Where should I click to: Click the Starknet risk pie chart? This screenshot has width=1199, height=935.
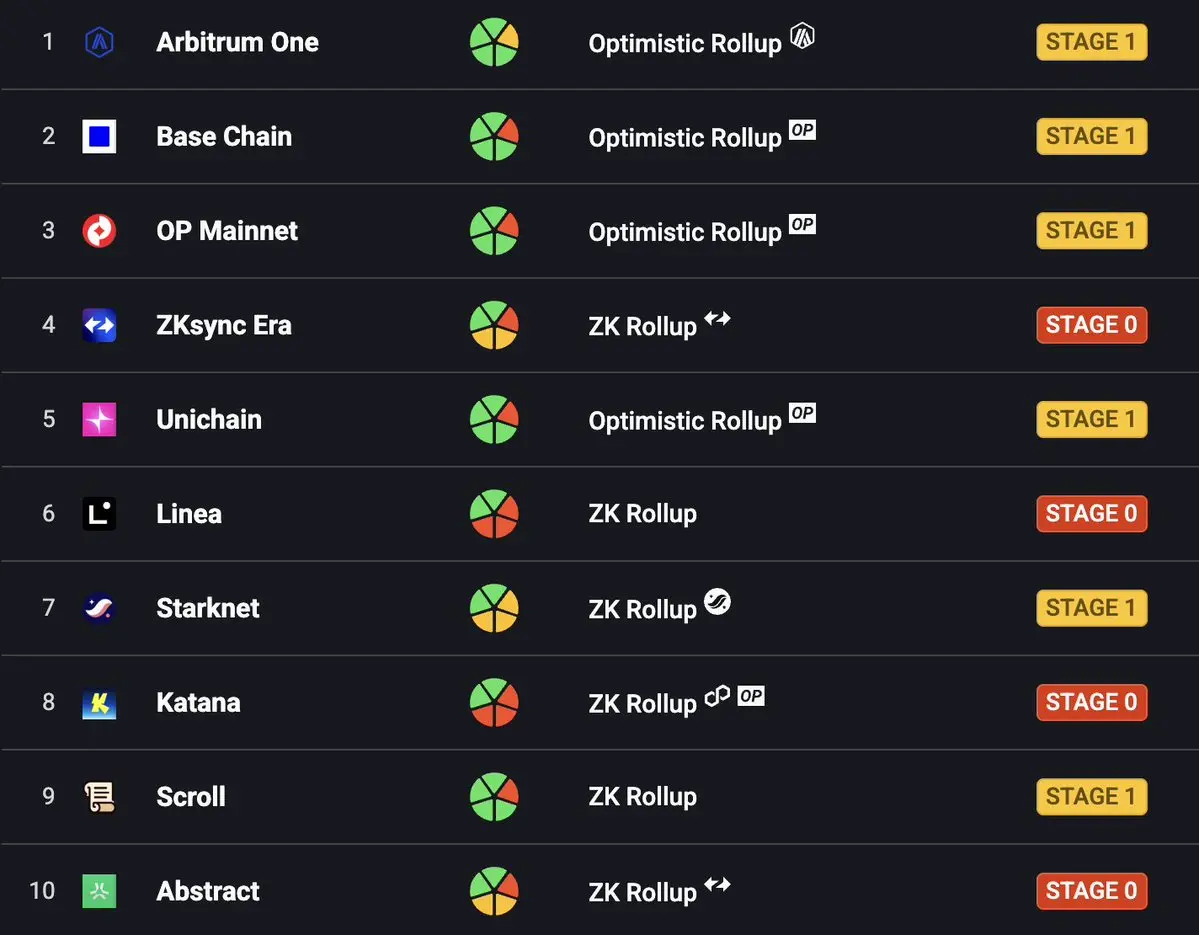494,608
